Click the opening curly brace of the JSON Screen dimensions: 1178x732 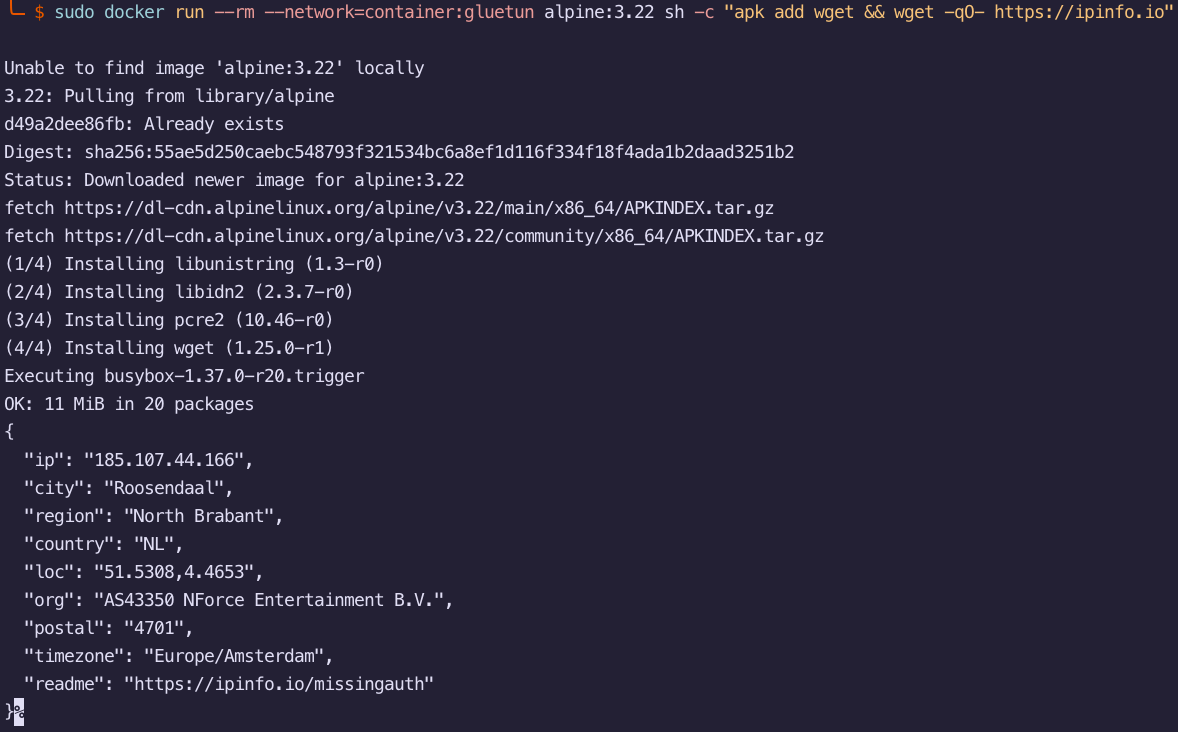point(9,432)
